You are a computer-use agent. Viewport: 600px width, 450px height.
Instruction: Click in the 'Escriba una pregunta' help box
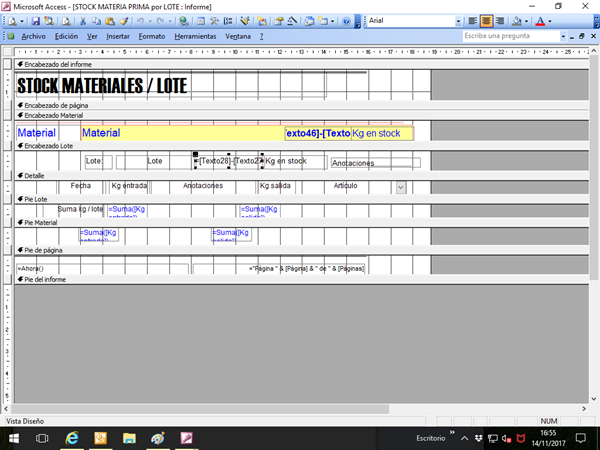point(510,36)
